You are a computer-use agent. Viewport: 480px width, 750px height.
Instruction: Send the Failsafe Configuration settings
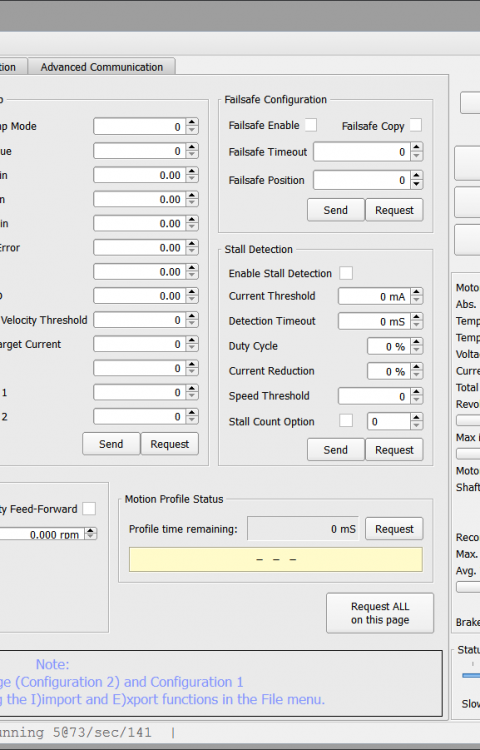[336, 210]
